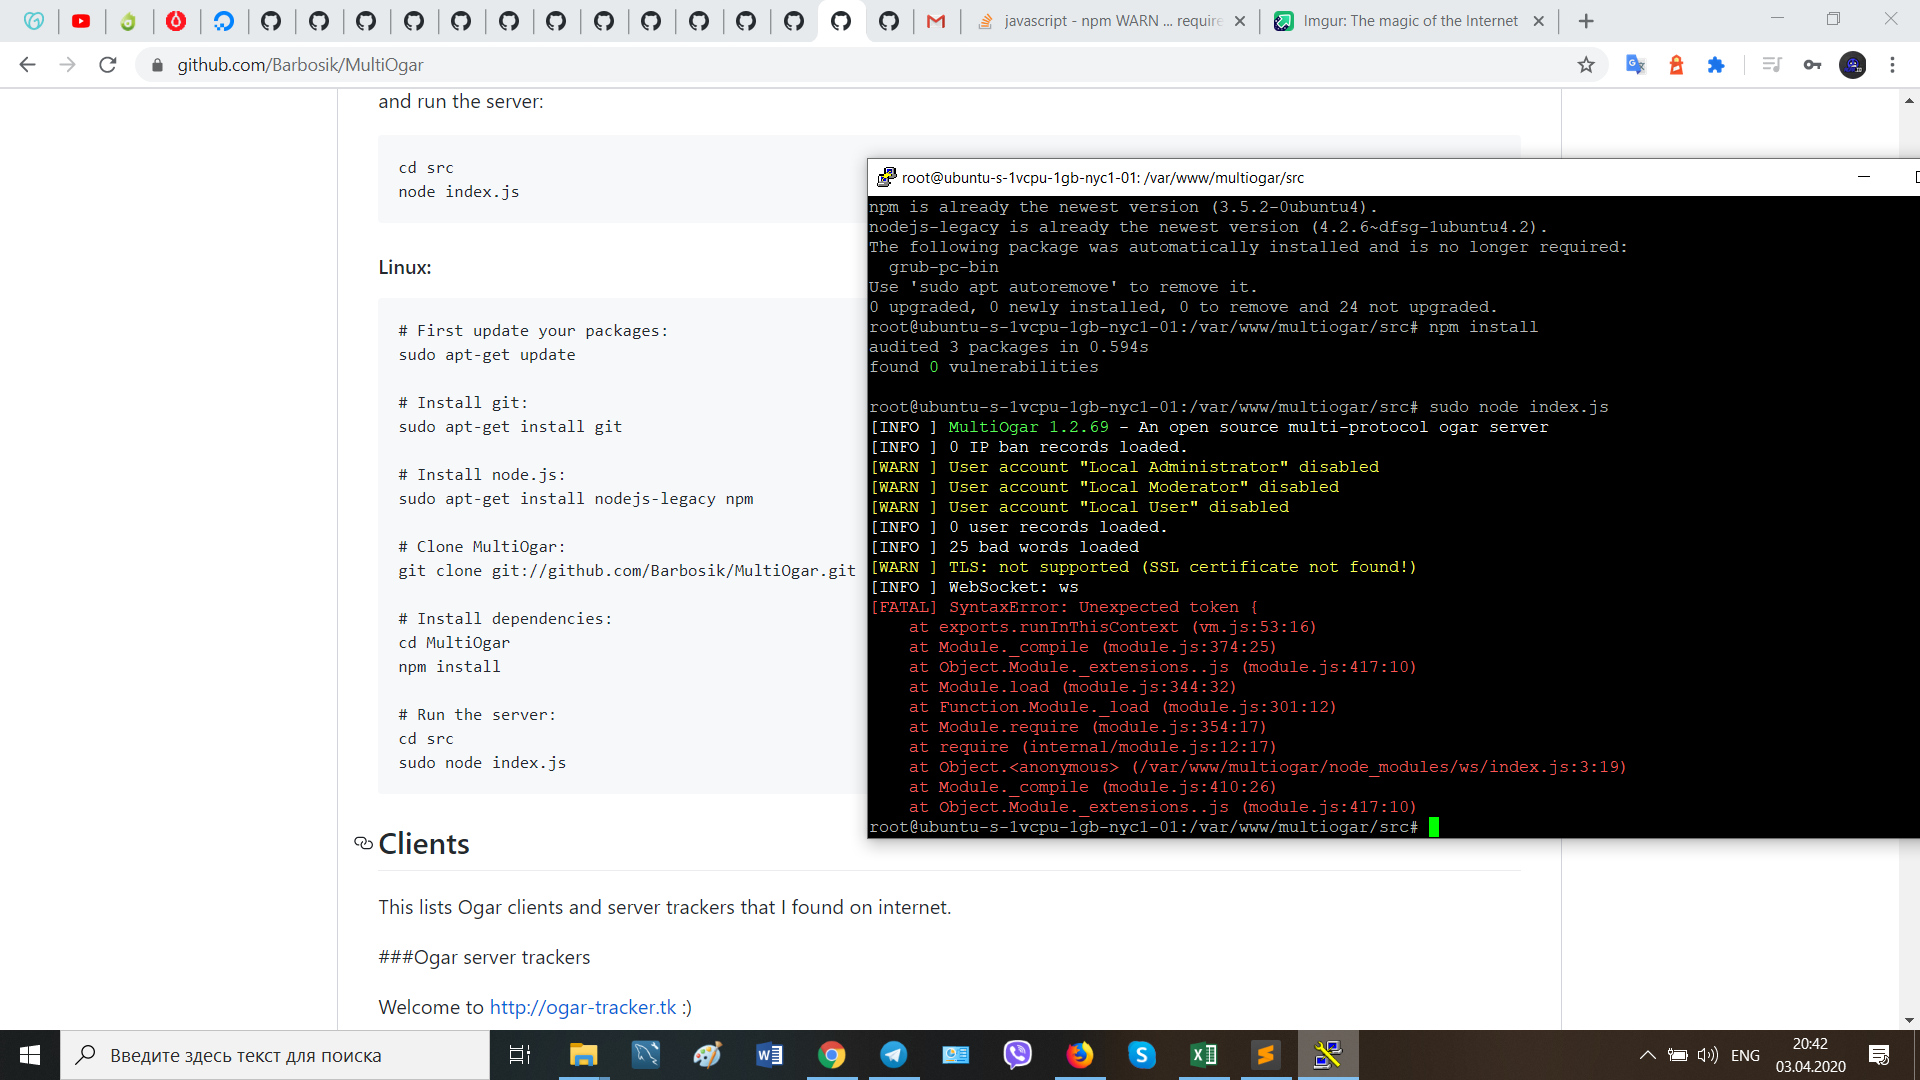The height and width of the screenshot is (1080, 1920).
Task: Open the Paint palette app in taskbar
Action: pyautogui.click(x=707, y=1055)
